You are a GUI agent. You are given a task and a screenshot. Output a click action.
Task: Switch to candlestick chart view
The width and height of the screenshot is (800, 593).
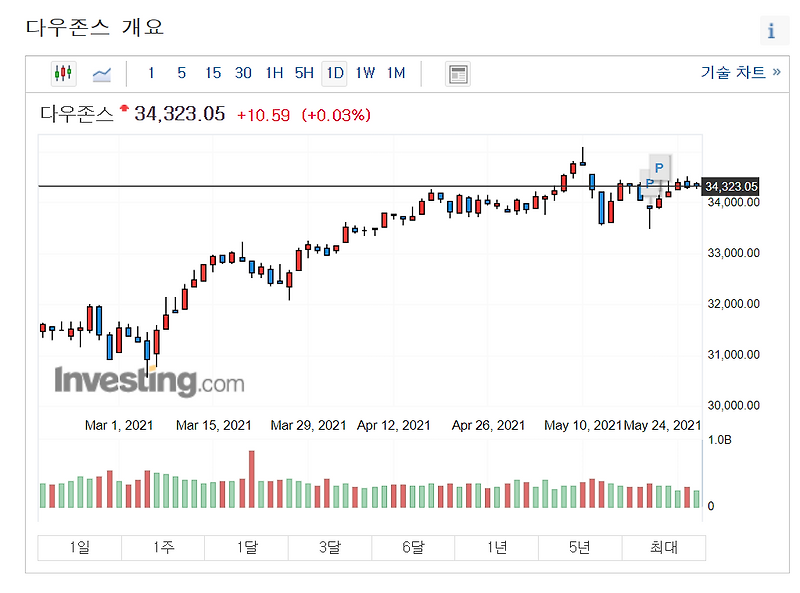pyautogui.click(x=63, y=73)
